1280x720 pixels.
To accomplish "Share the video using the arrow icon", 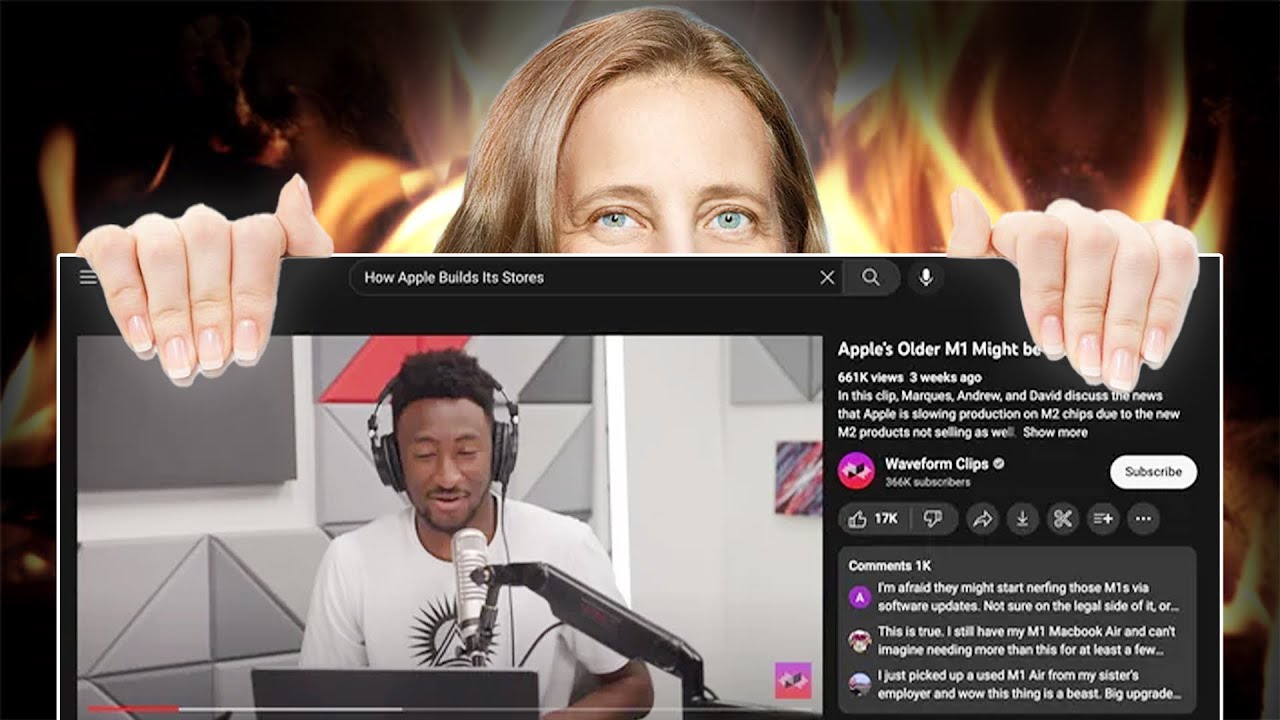I will pyautogui.click(x=983, y=518).
